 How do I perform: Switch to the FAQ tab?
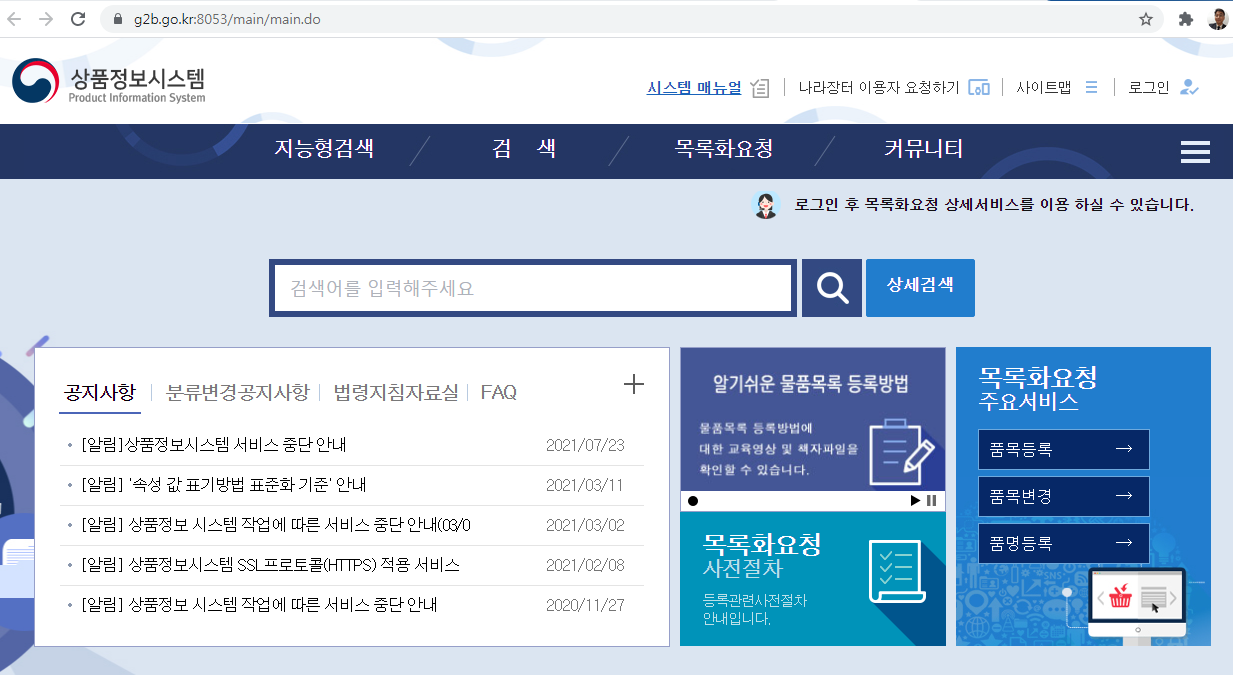[x=499, y=392]
